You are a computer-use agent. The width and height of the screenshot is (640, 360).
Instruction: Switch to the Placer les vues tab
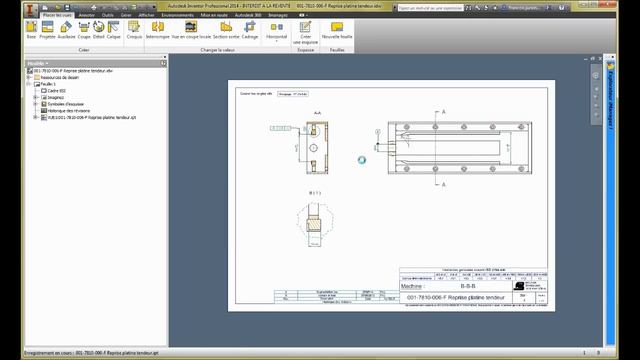(x=57, y=15)
